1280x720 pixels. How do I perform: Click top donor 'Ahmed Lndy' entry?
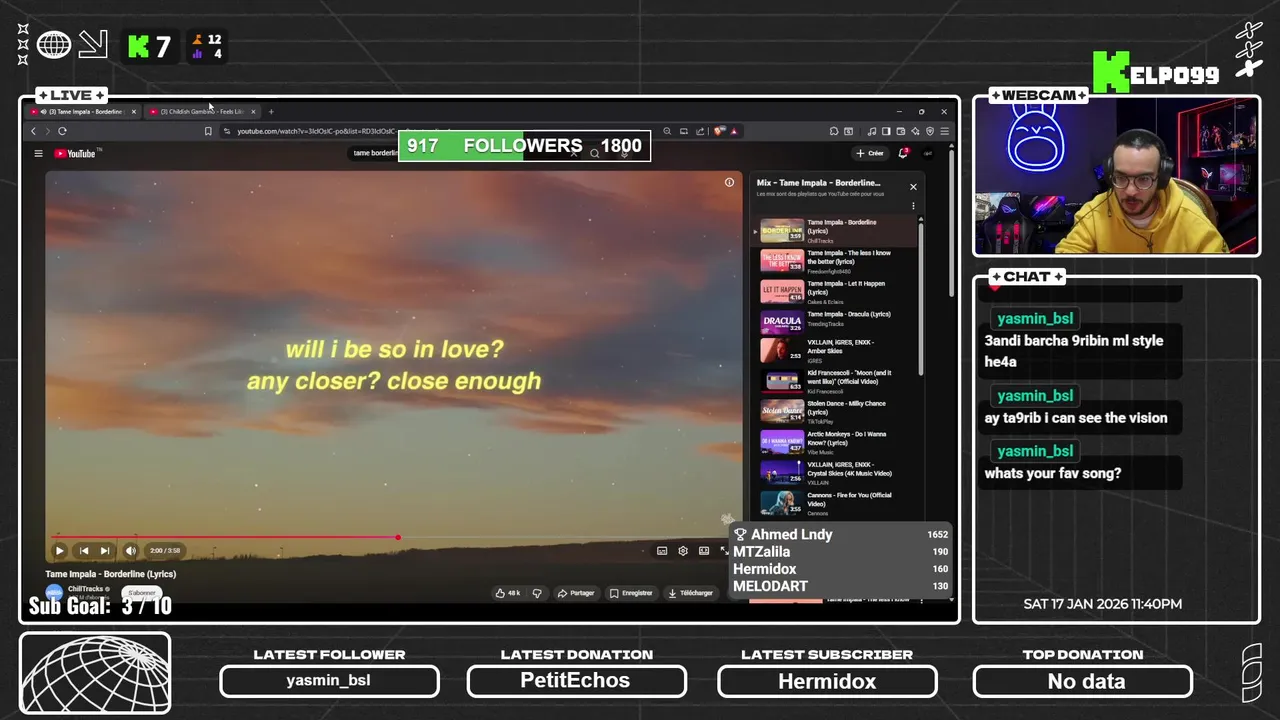click(x=840, y=535)
